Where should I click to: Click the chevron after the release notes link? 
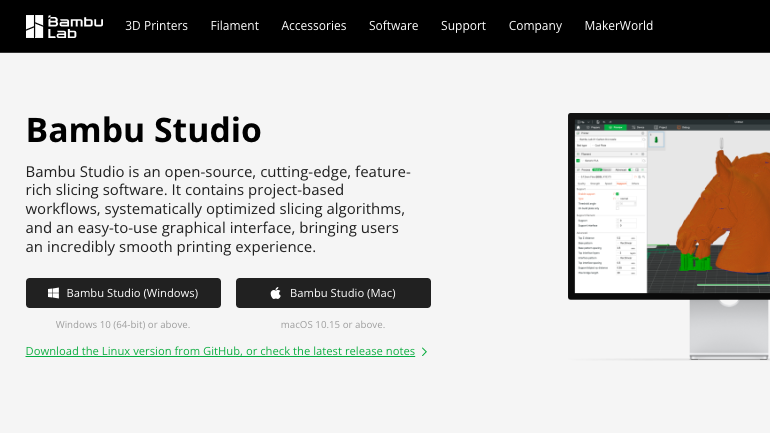coord(424,352)
